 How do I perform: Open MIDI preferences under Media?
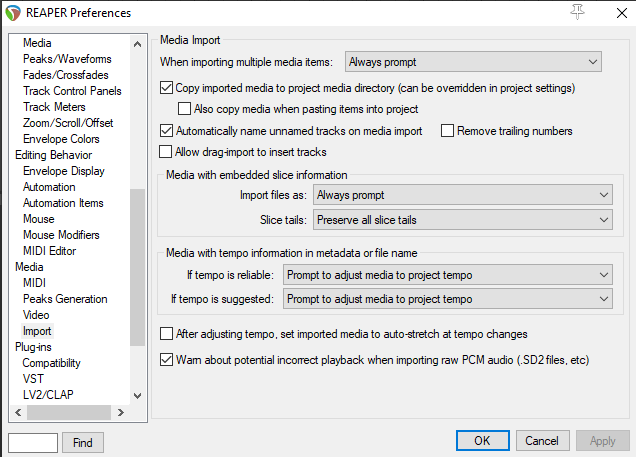(x=34, y=283)
